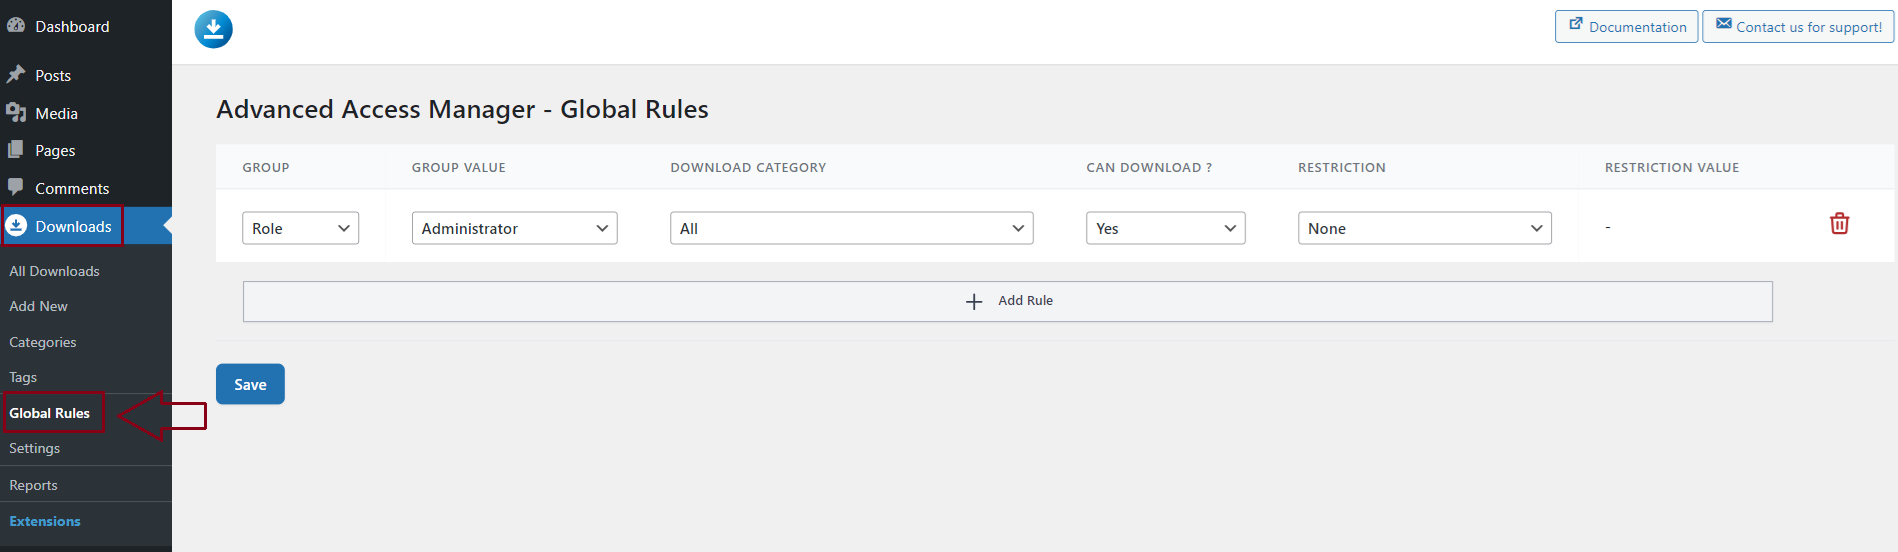This screenshot has height=552, width=1898.
Task: Click the blue download logo icon
Action: tap(213, 29)
